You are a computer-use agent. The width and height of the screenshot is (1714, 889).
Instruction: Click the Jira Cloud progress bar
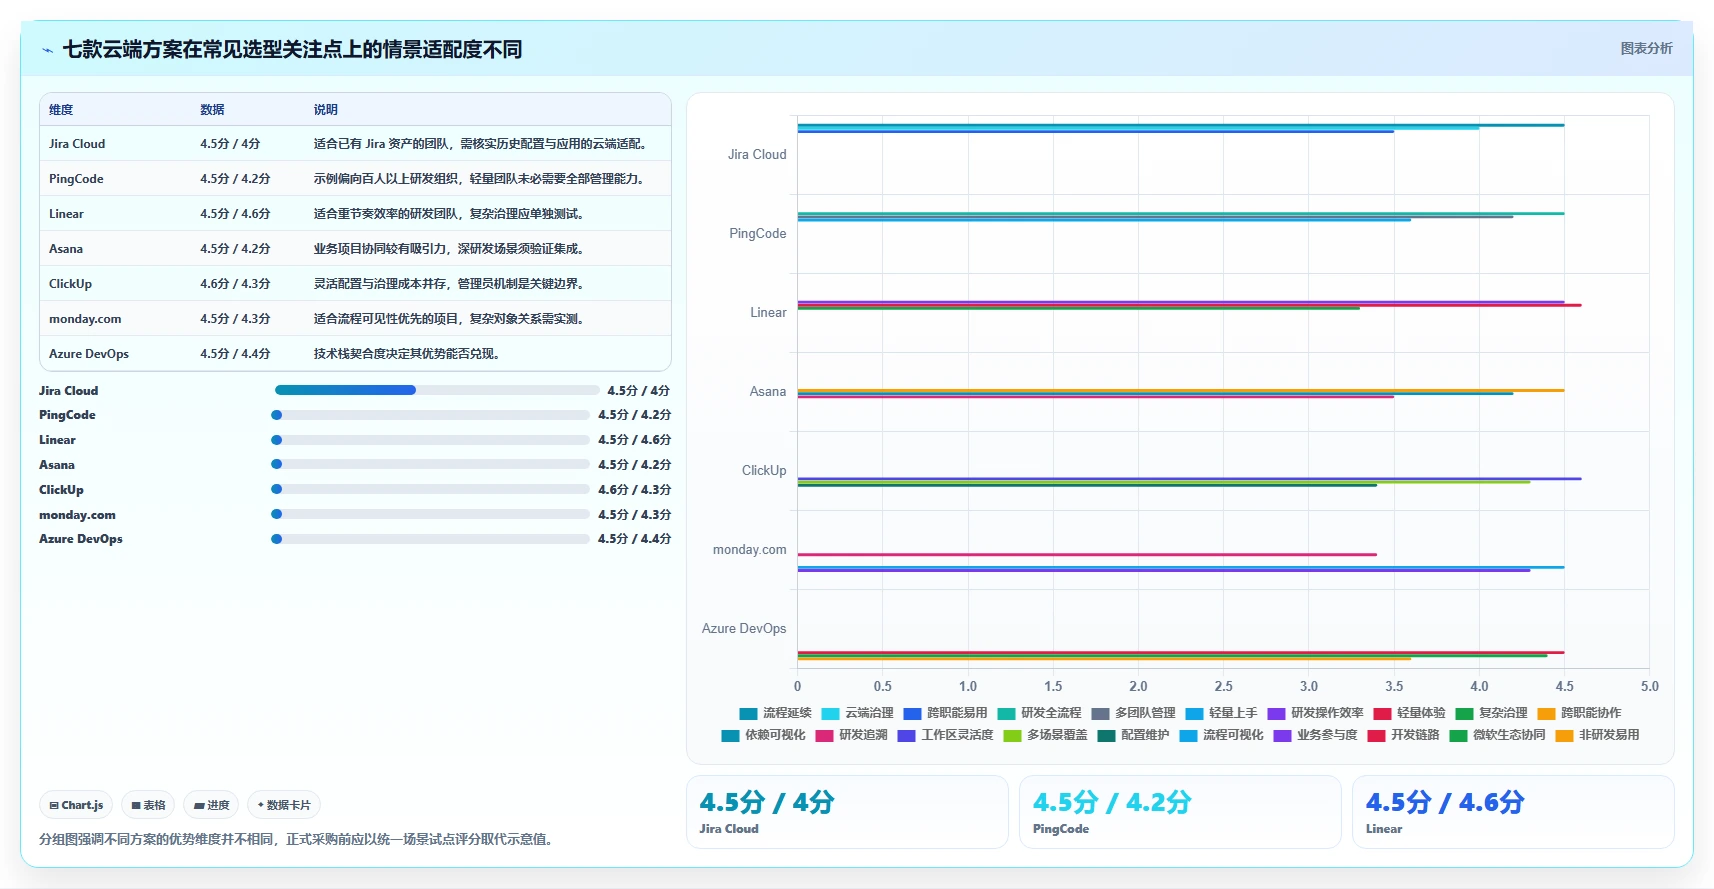coord(437,390)
